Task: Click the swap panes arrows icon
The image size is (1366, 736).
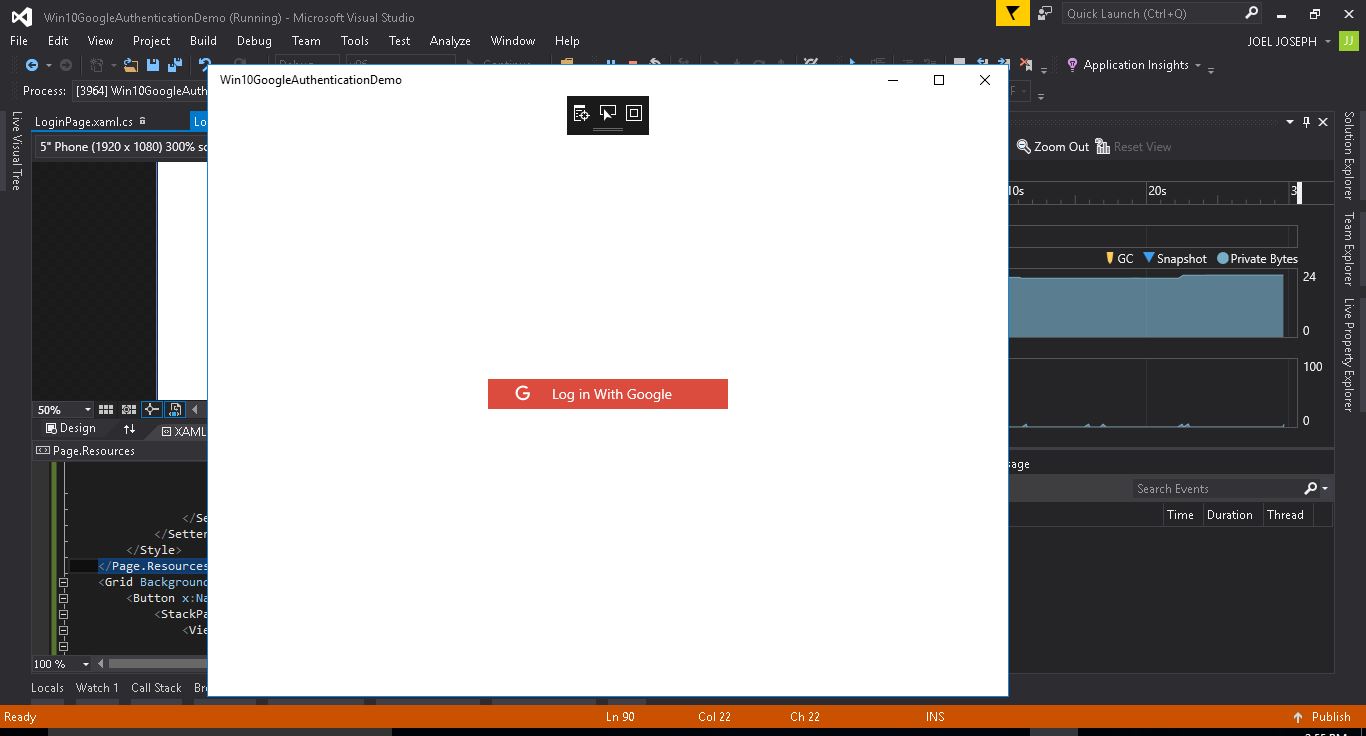Action: 129,429
